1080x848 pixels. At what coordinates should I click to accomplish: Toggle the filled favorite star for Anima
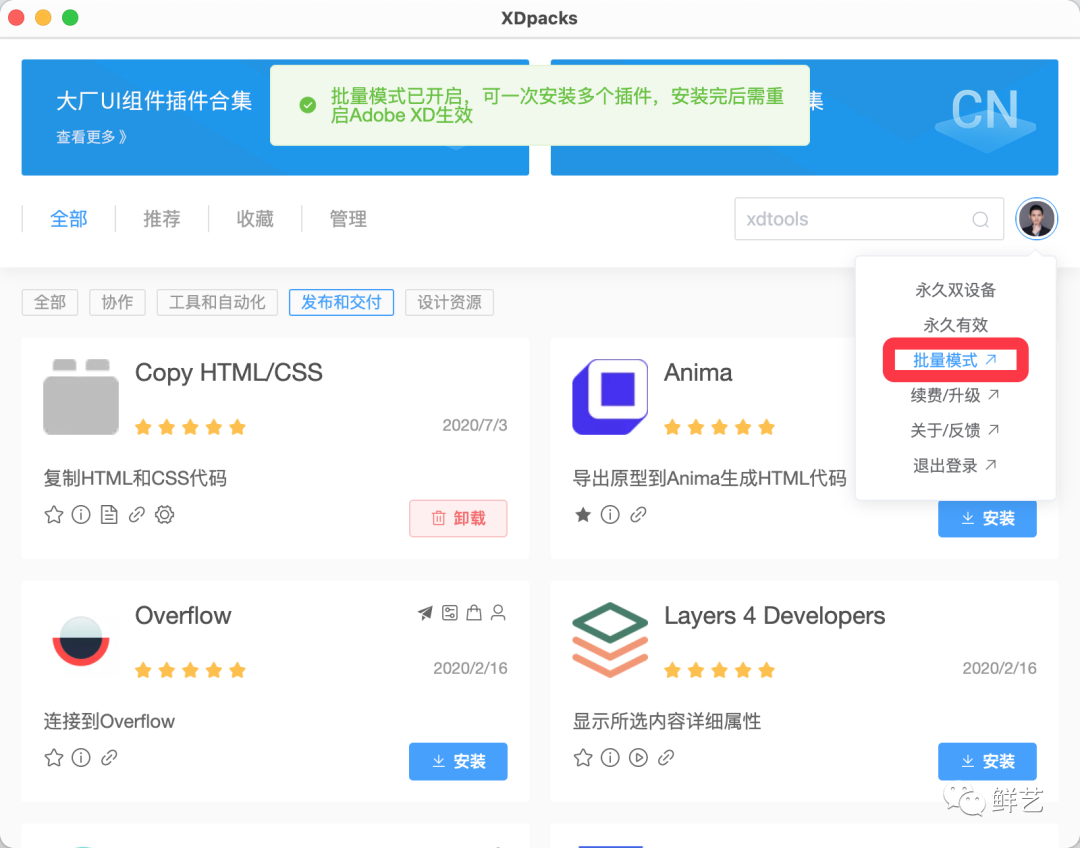pyautogui.click(x=583, y=515)
